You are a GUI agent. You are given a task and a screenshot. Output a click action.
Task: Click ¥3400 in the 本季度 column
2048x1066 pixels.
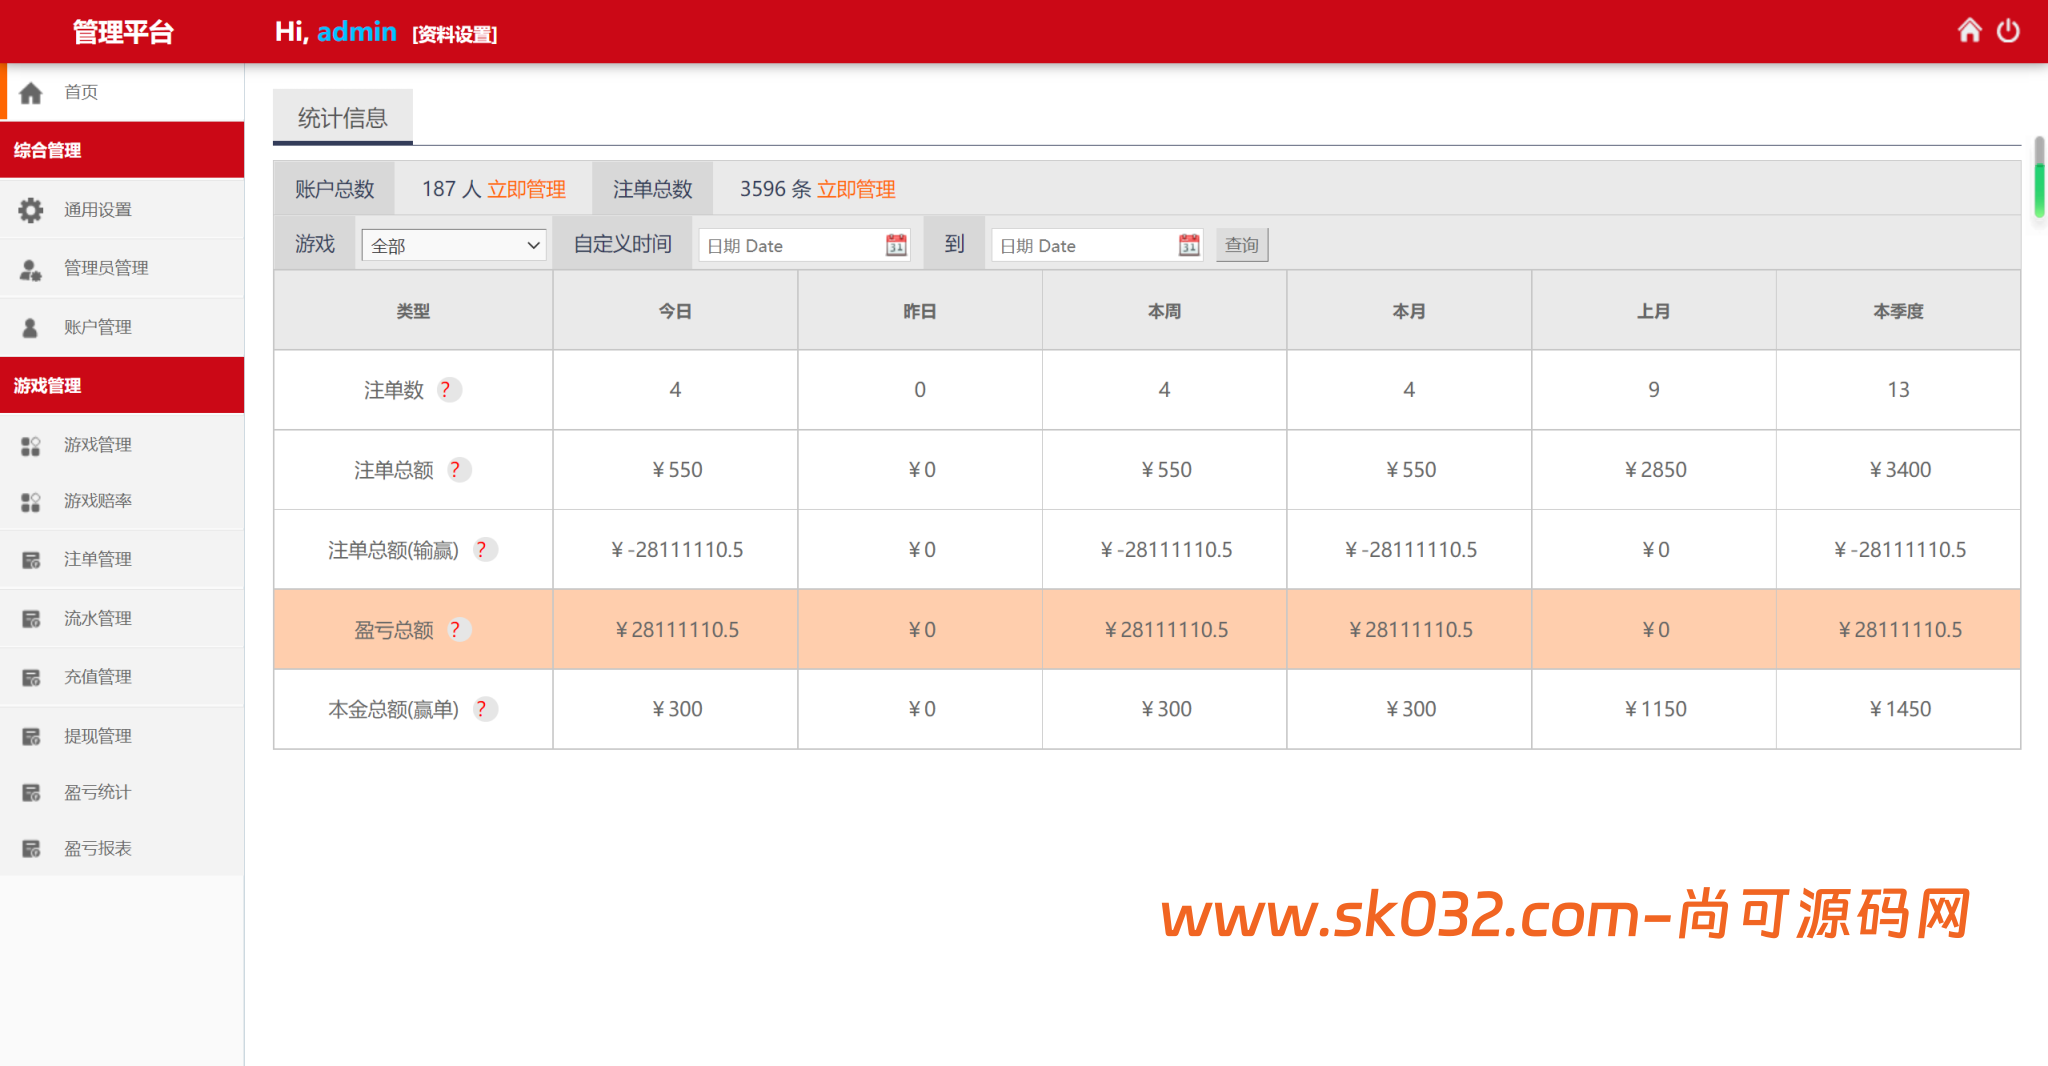click(1900, 470)
